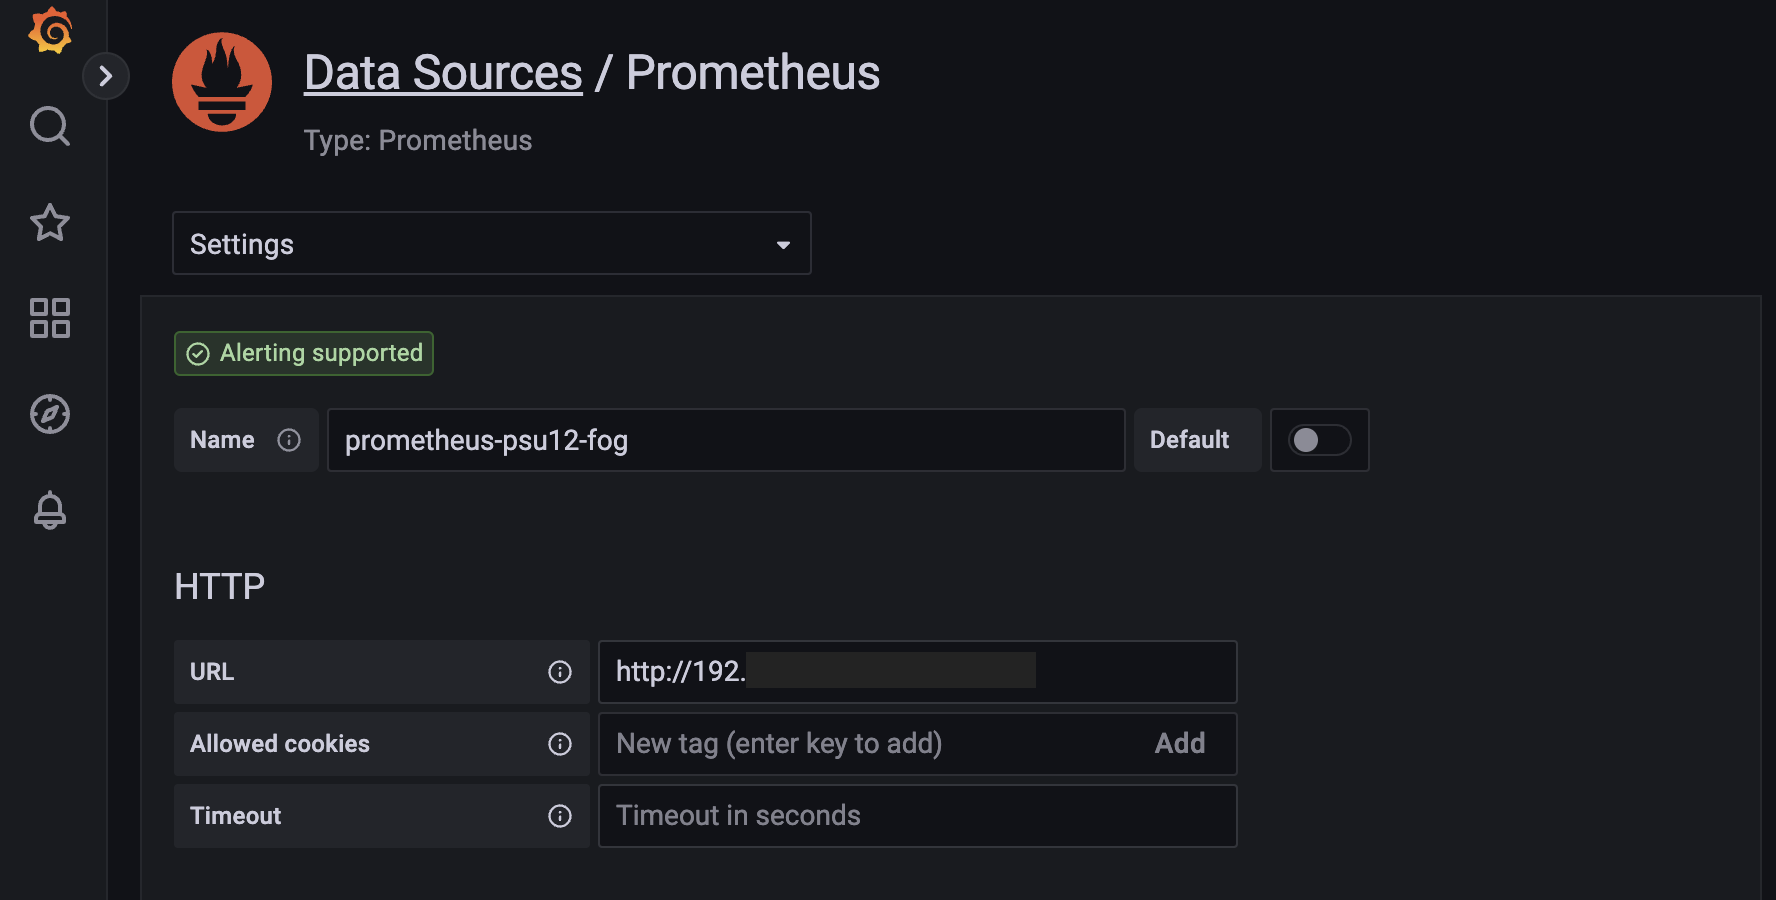
Task: Open the Dashboards panel icon
Action: click(x=50, y=319)
